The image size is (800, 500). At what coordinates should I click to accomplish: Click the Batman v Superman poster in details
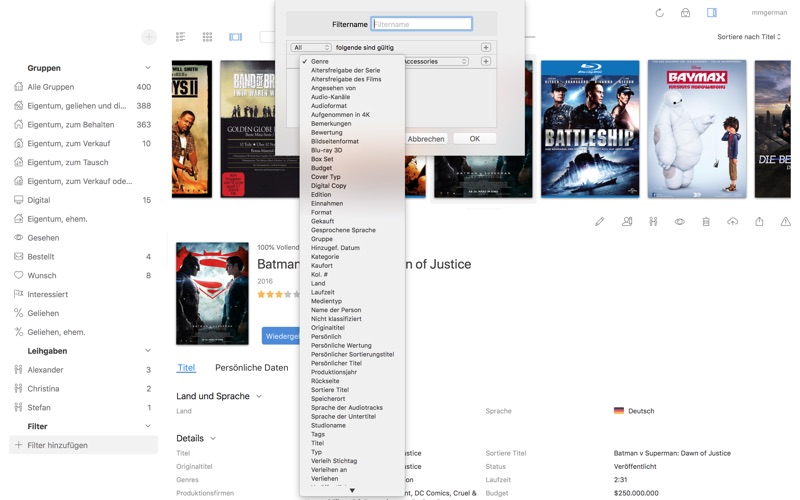212,293
